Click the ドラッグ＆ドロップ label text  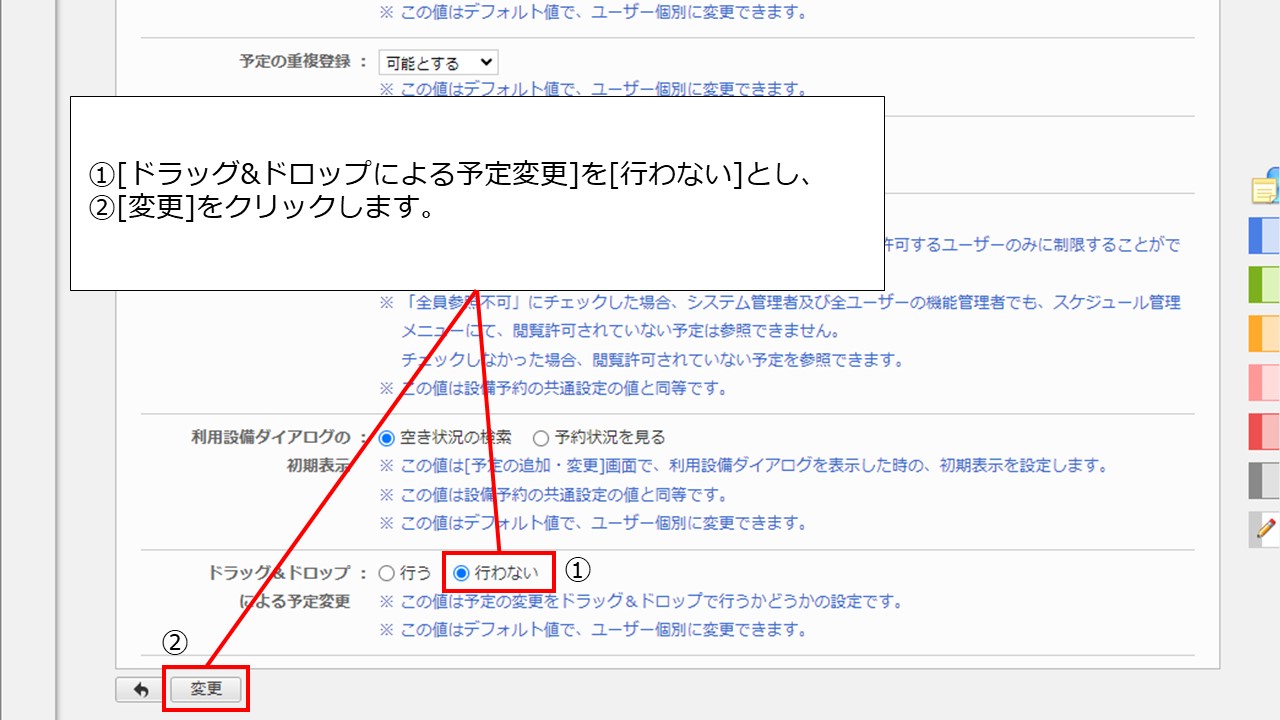click(x=279, y=573)
